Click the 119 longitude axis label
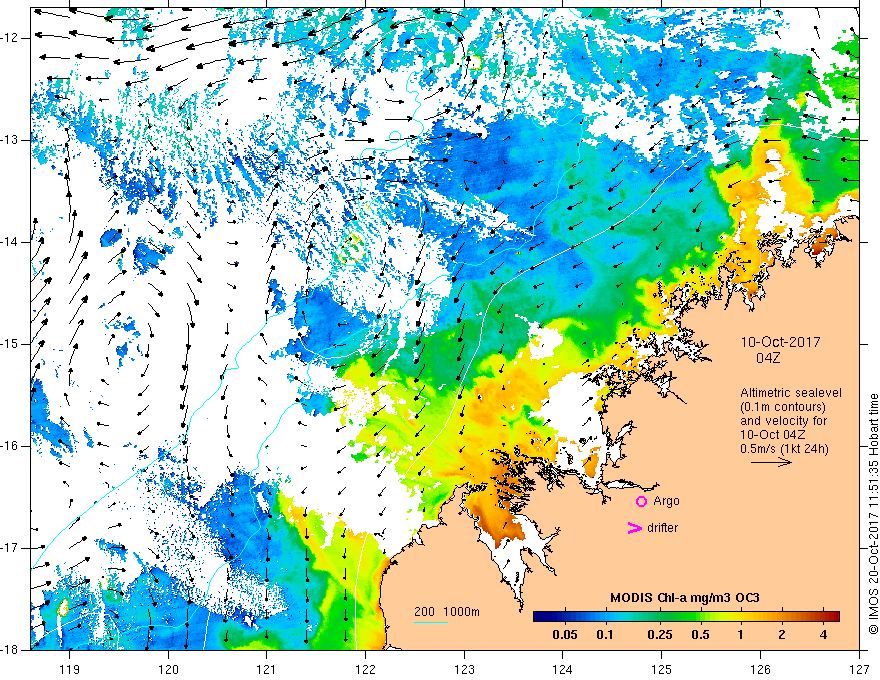This screenshot has width=880, height=680. 70,669
